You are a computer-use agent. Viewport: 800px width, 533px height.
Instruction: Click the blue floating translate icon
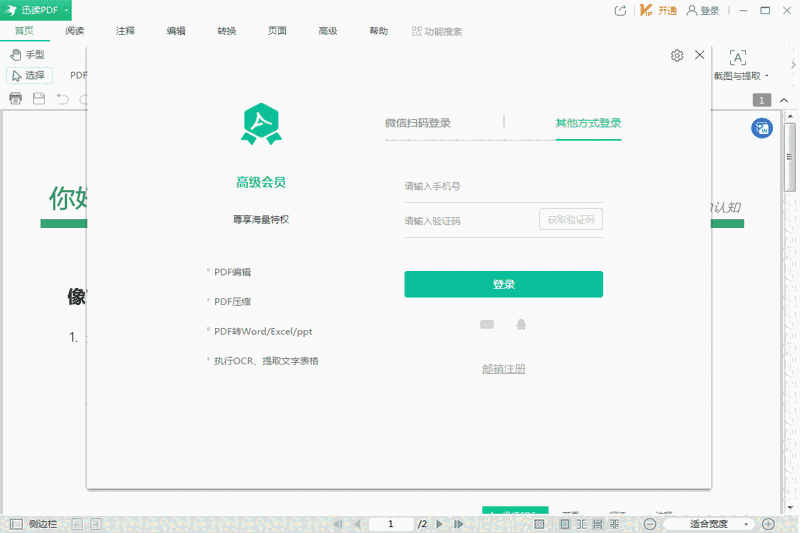(x=761, y=128)
